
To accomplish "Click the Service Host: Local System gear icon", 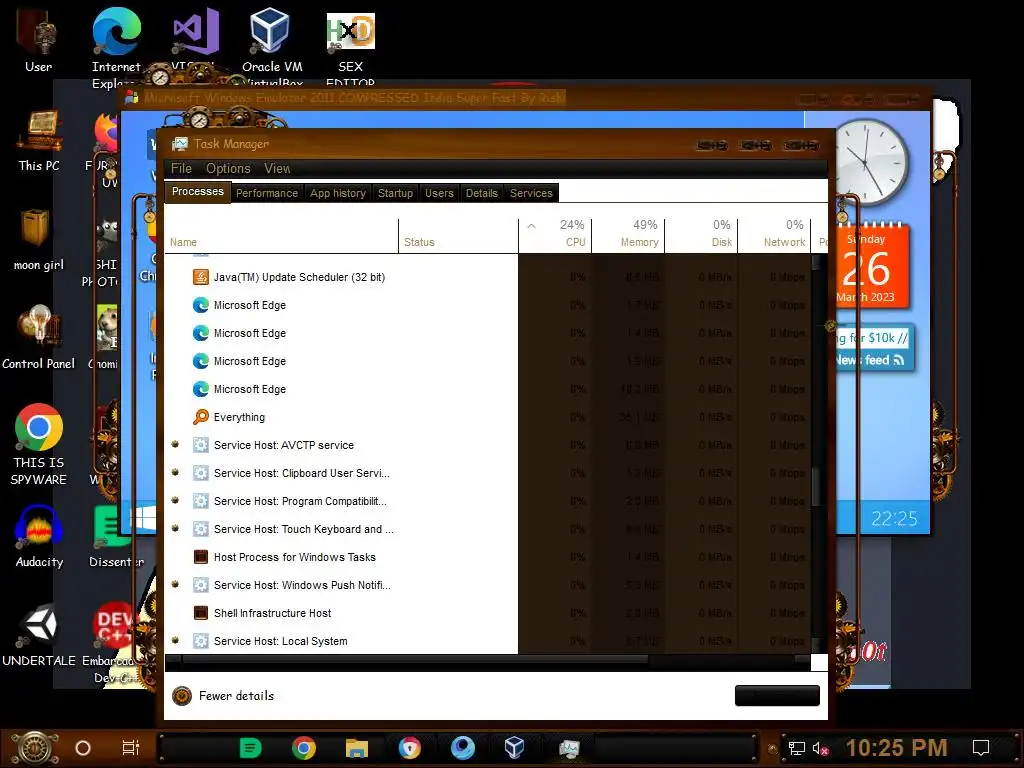I will pos(200,641).
